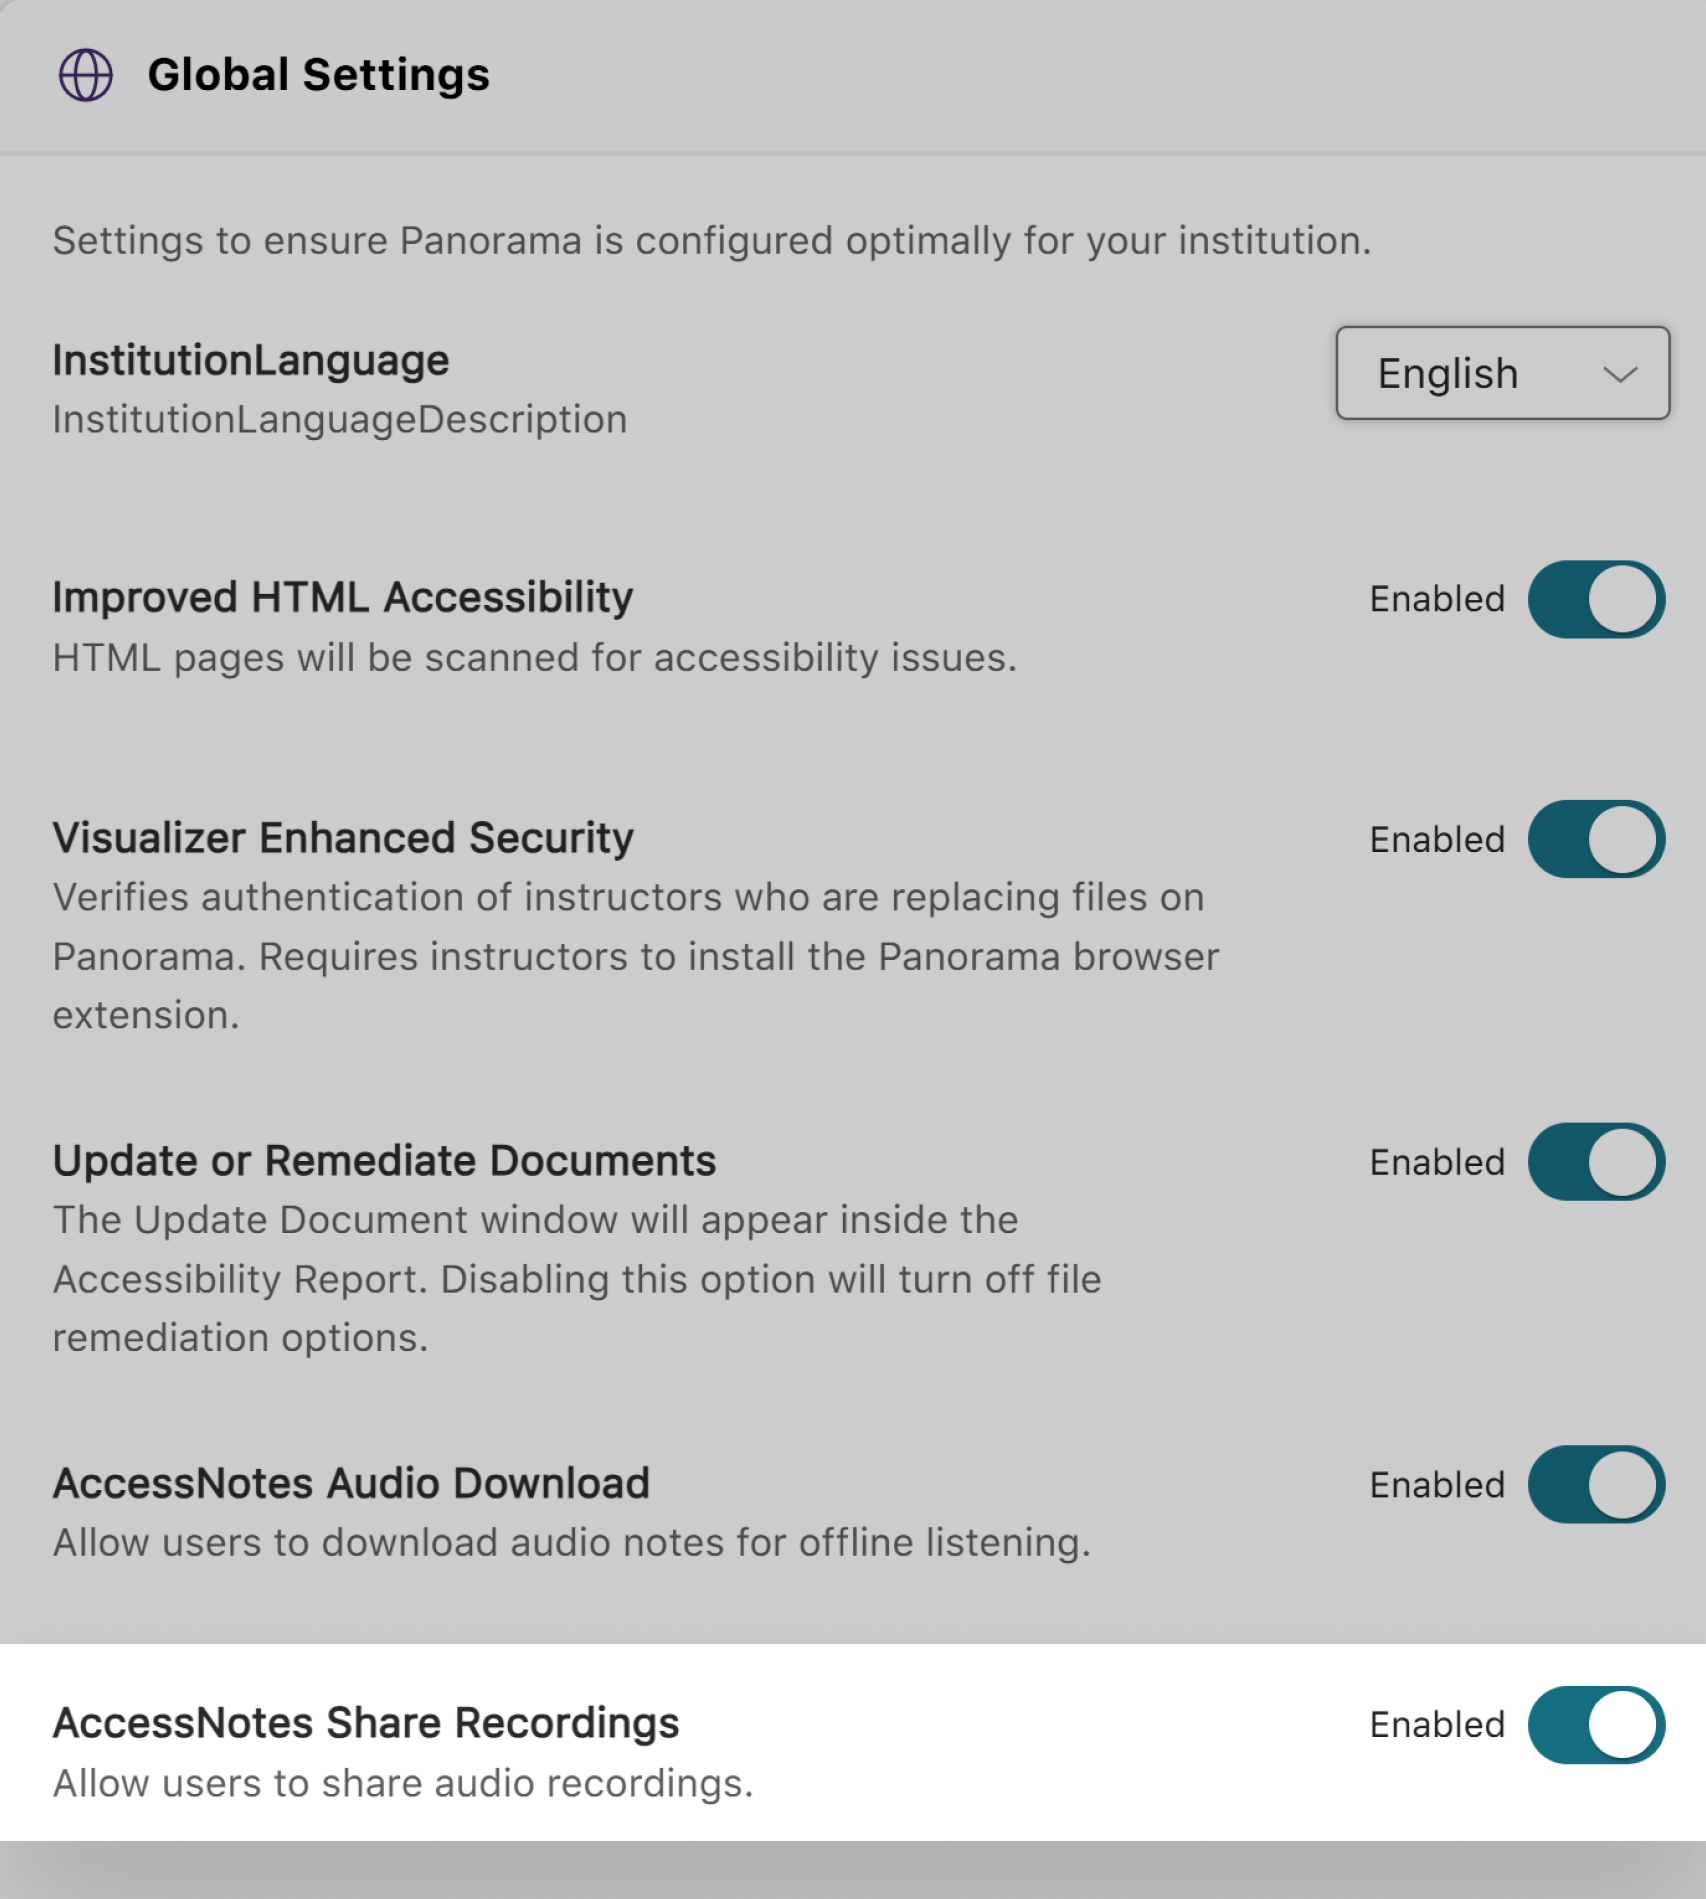Screen dimensions: 1706x1899
Task: Switch off AccessNotes Audio Download
Action: [1596, 1485]
